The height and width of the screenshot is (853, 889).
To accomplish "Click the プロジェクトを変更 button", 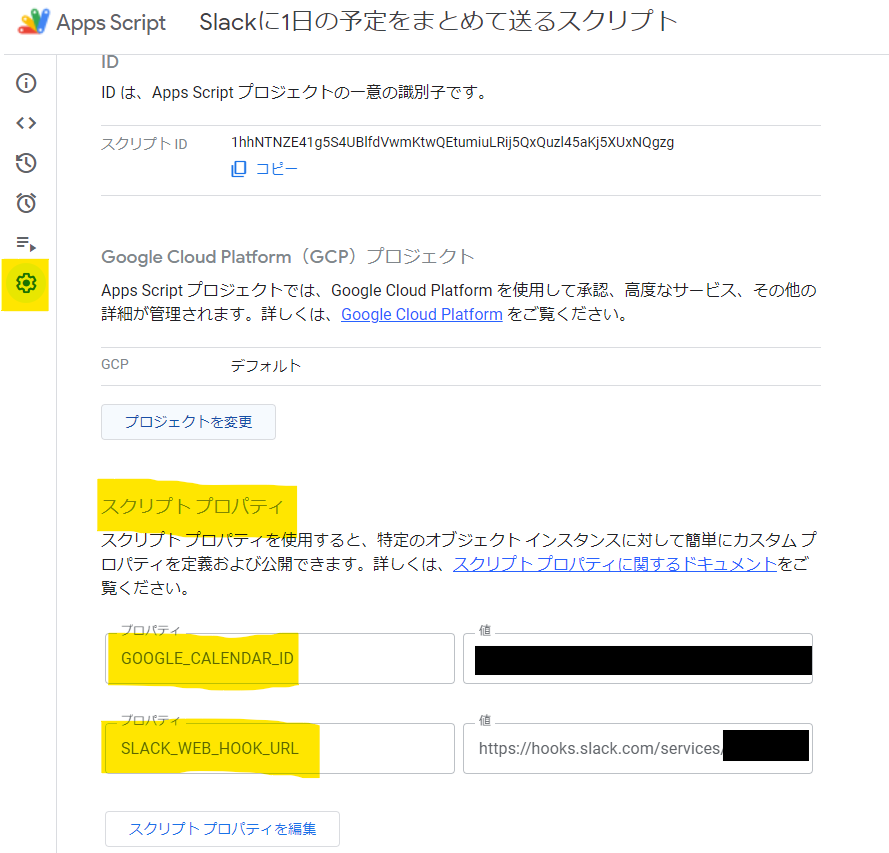I will [188, 422].
